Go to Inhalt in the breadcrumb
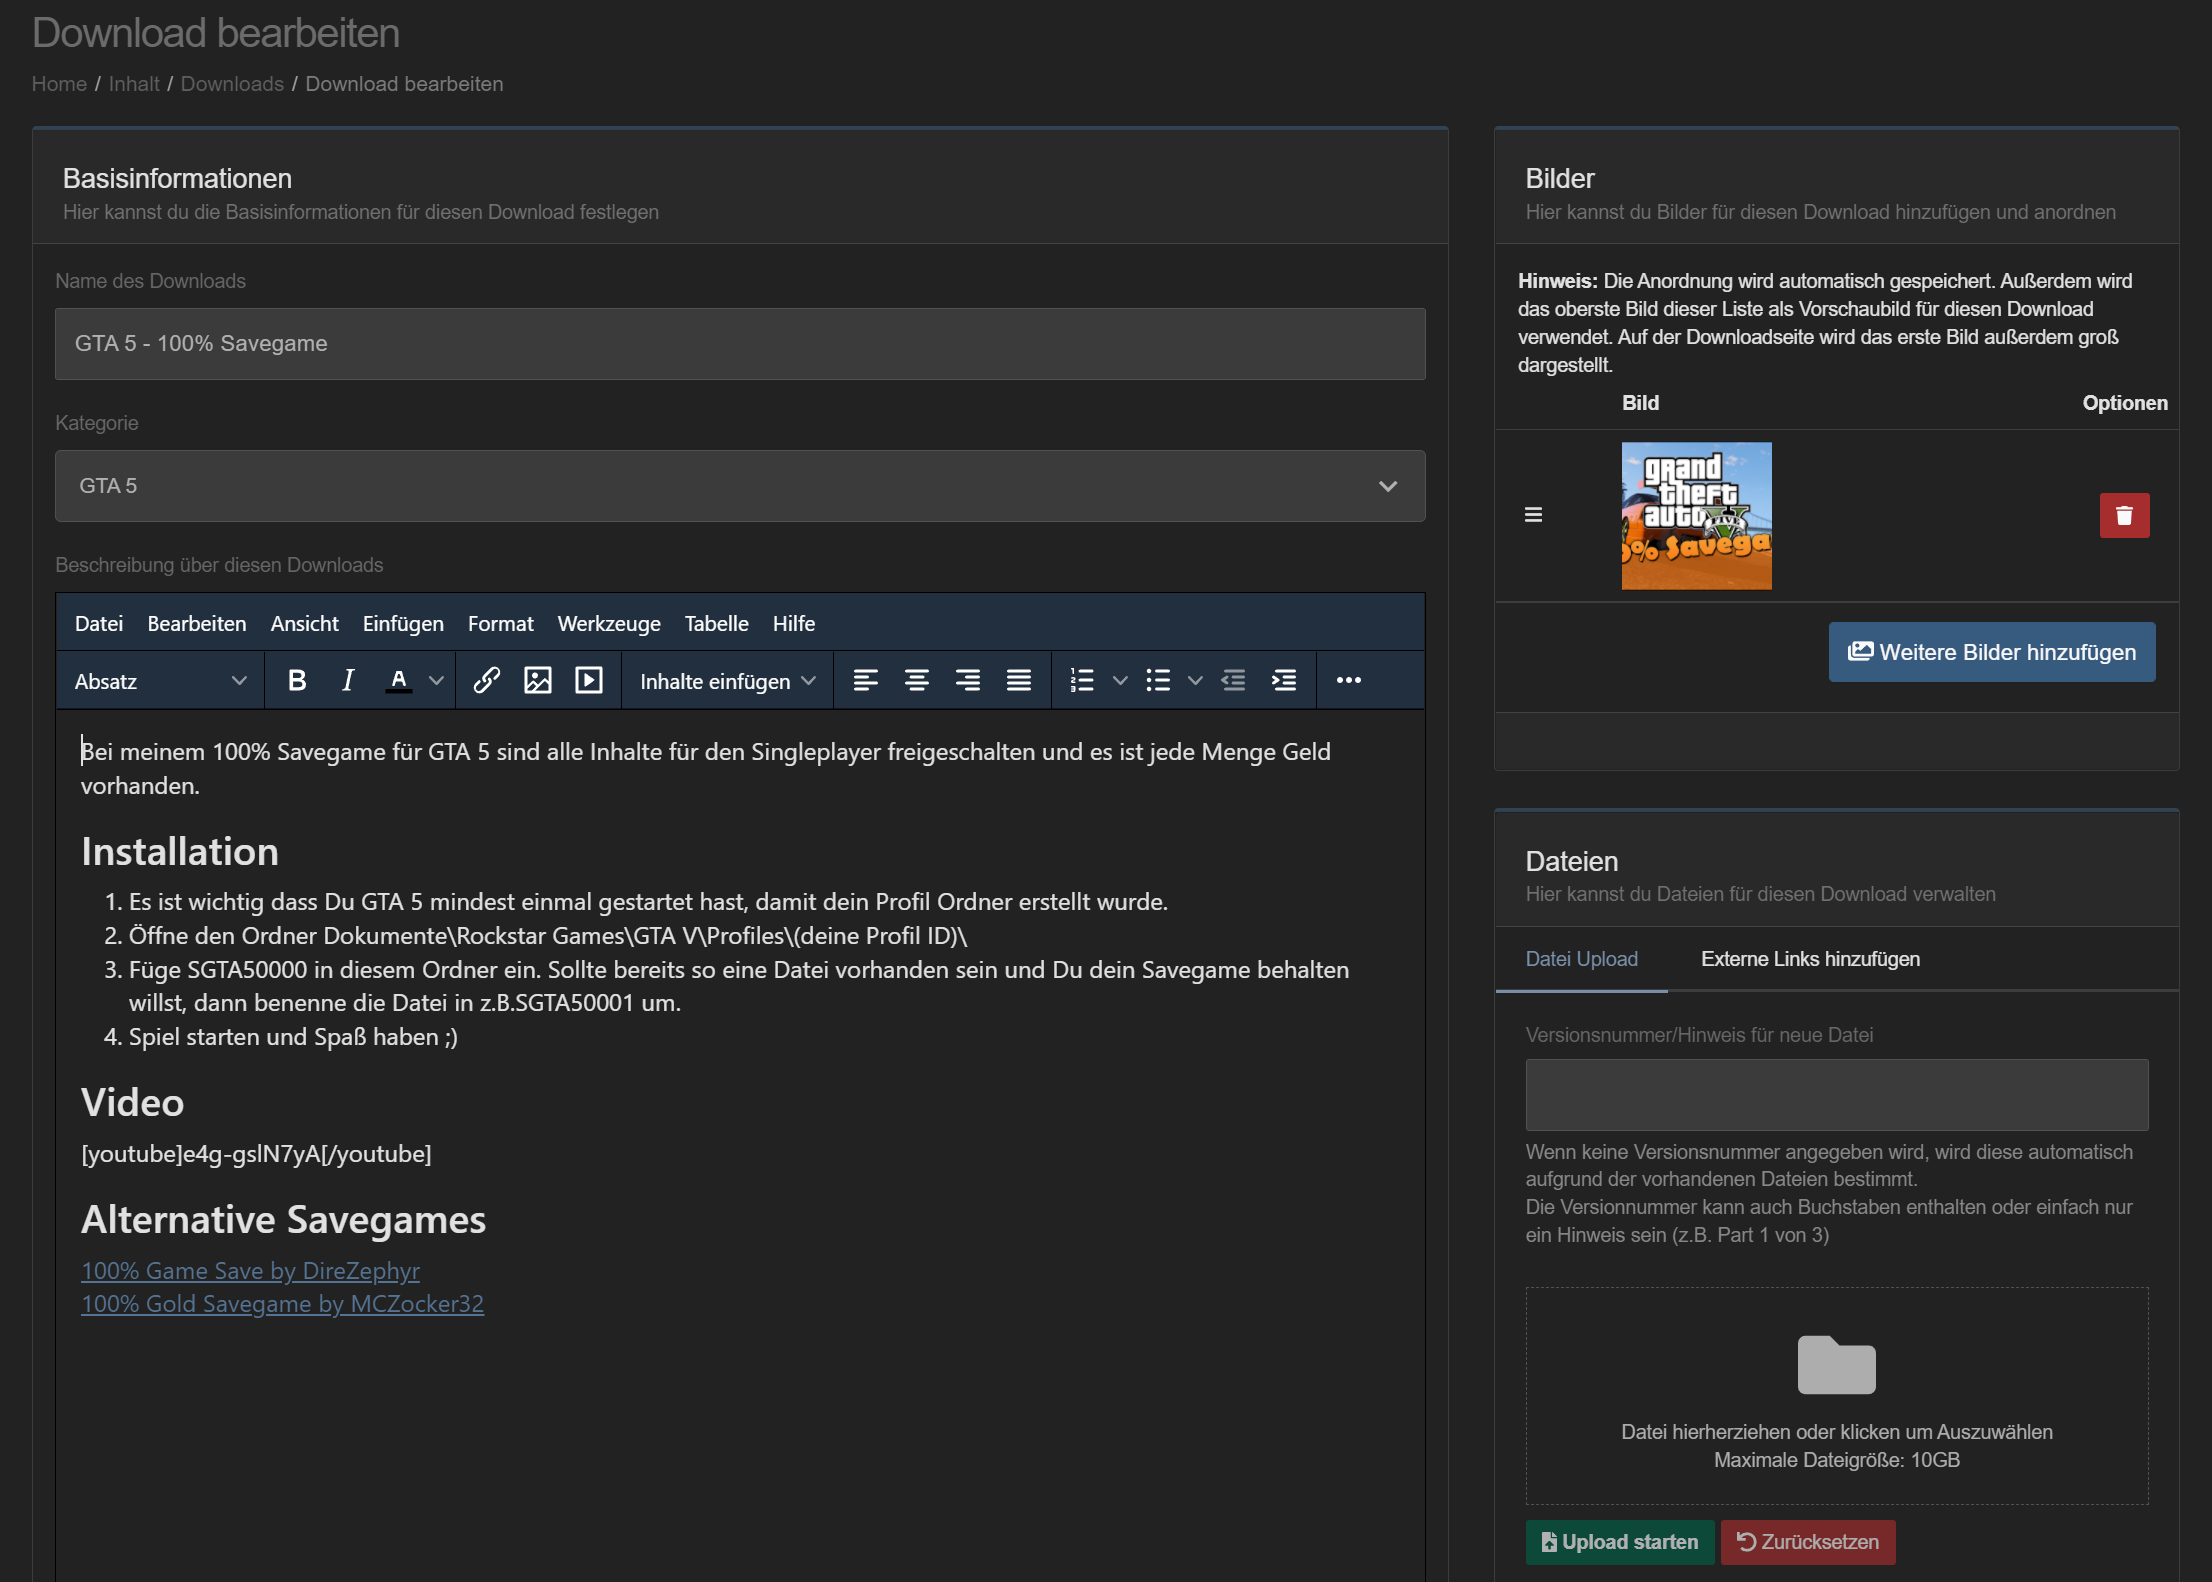 pos(134,84)
